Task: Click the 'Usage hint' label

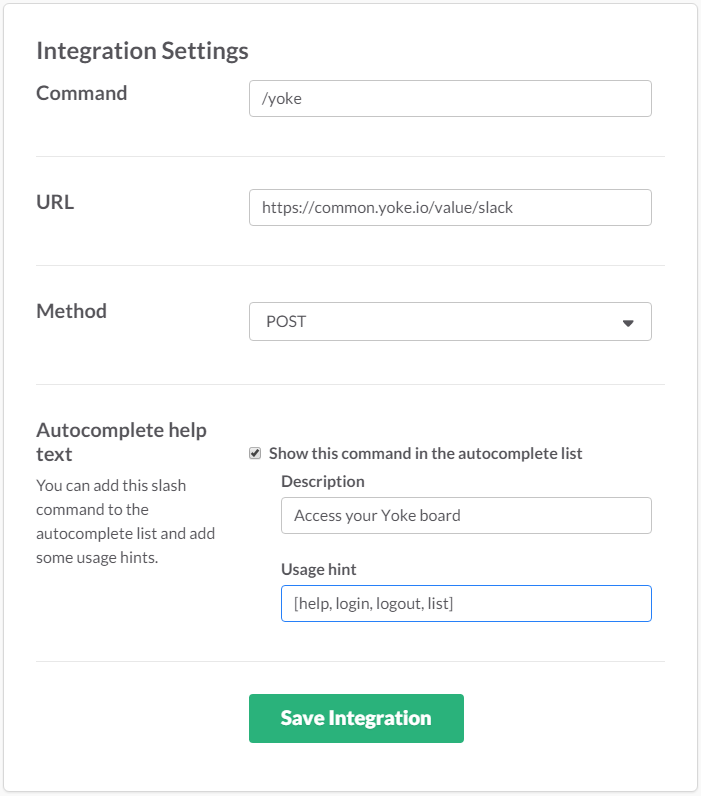Action: (x=319, y=570)
